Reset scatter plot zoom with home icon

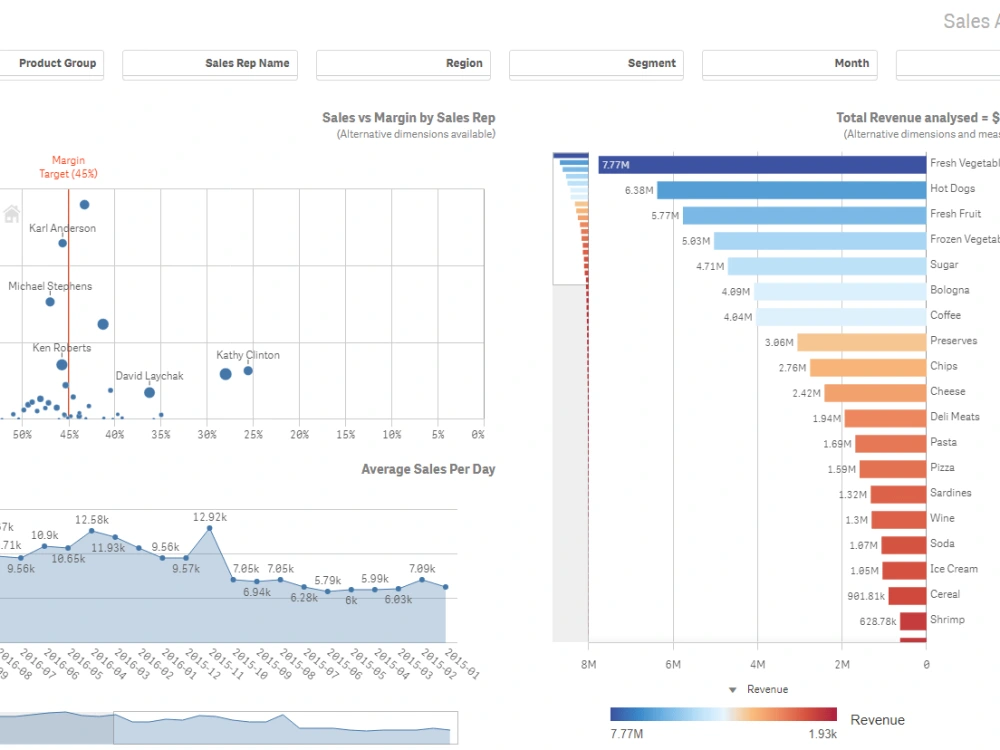coord(10,213)
